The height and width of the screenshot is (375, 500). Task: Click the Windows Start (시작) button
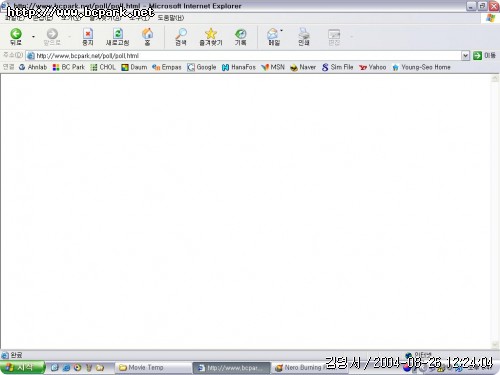[22, 368]
